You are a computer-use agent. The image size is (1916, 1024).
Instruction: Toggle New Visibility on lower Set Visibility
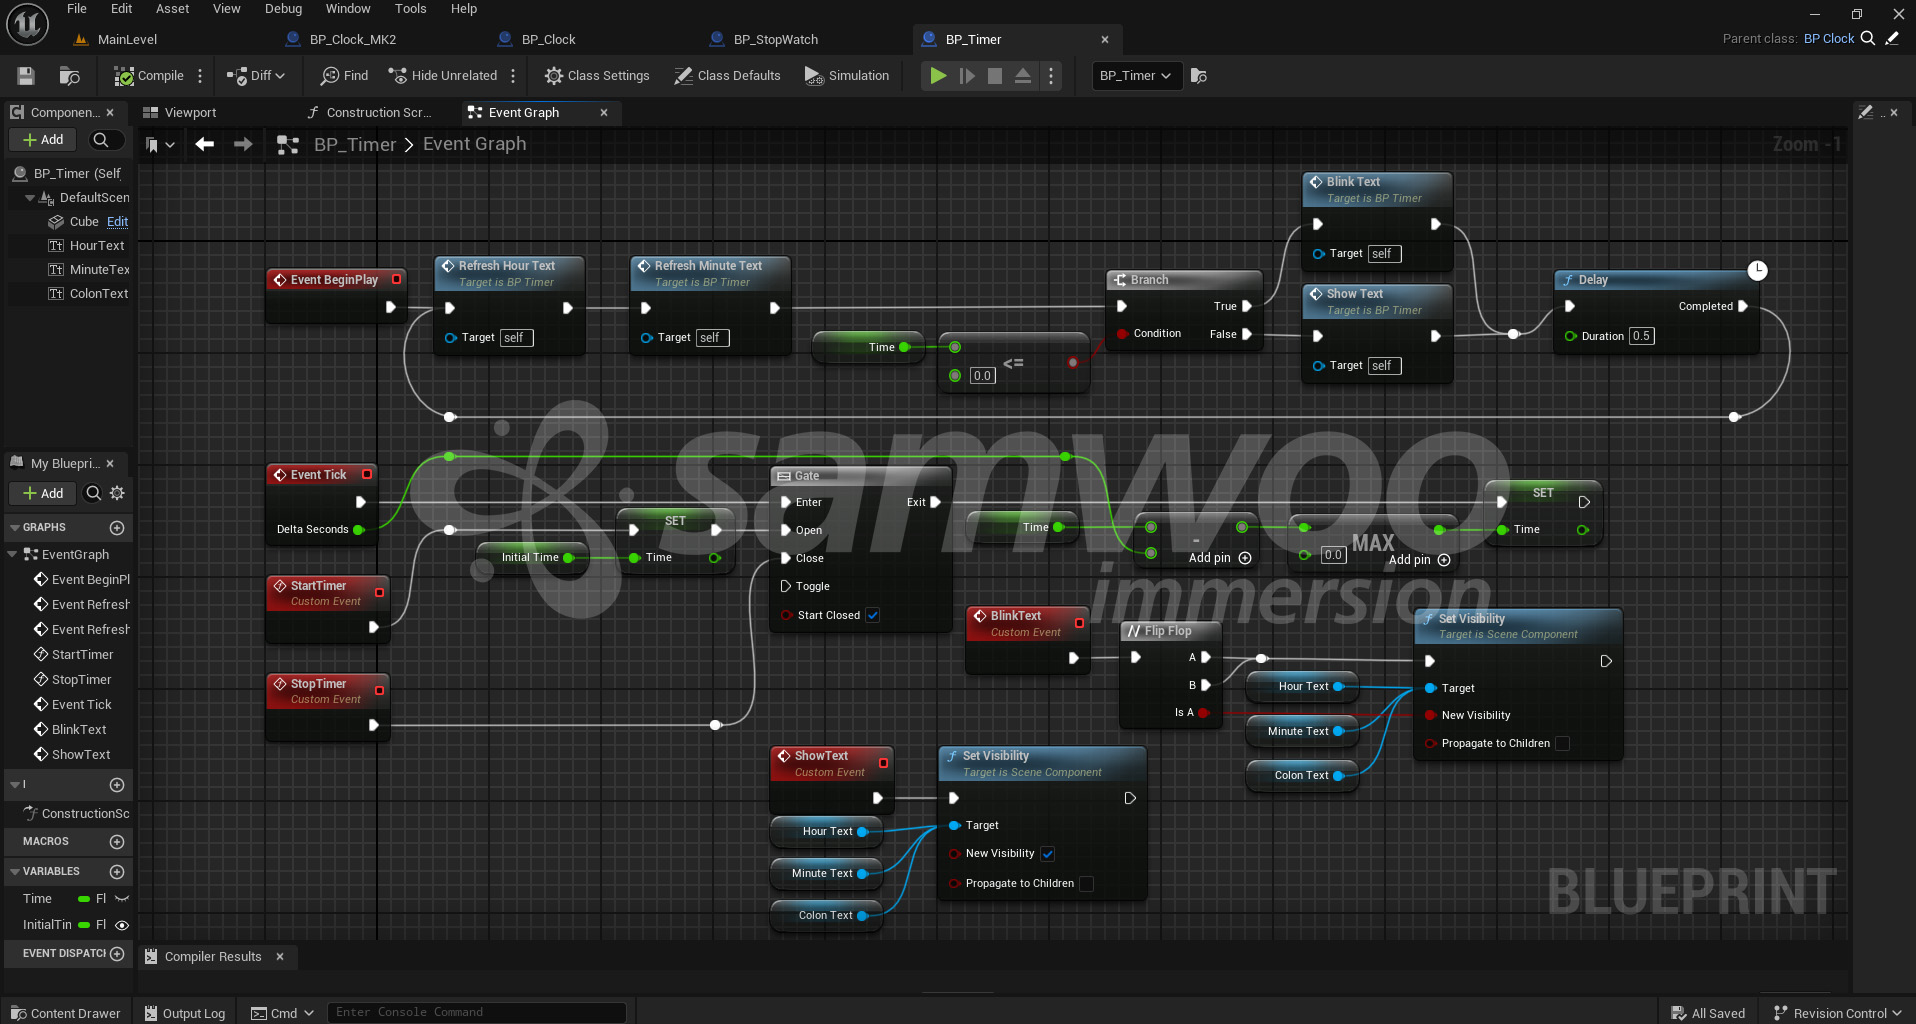1048,854
